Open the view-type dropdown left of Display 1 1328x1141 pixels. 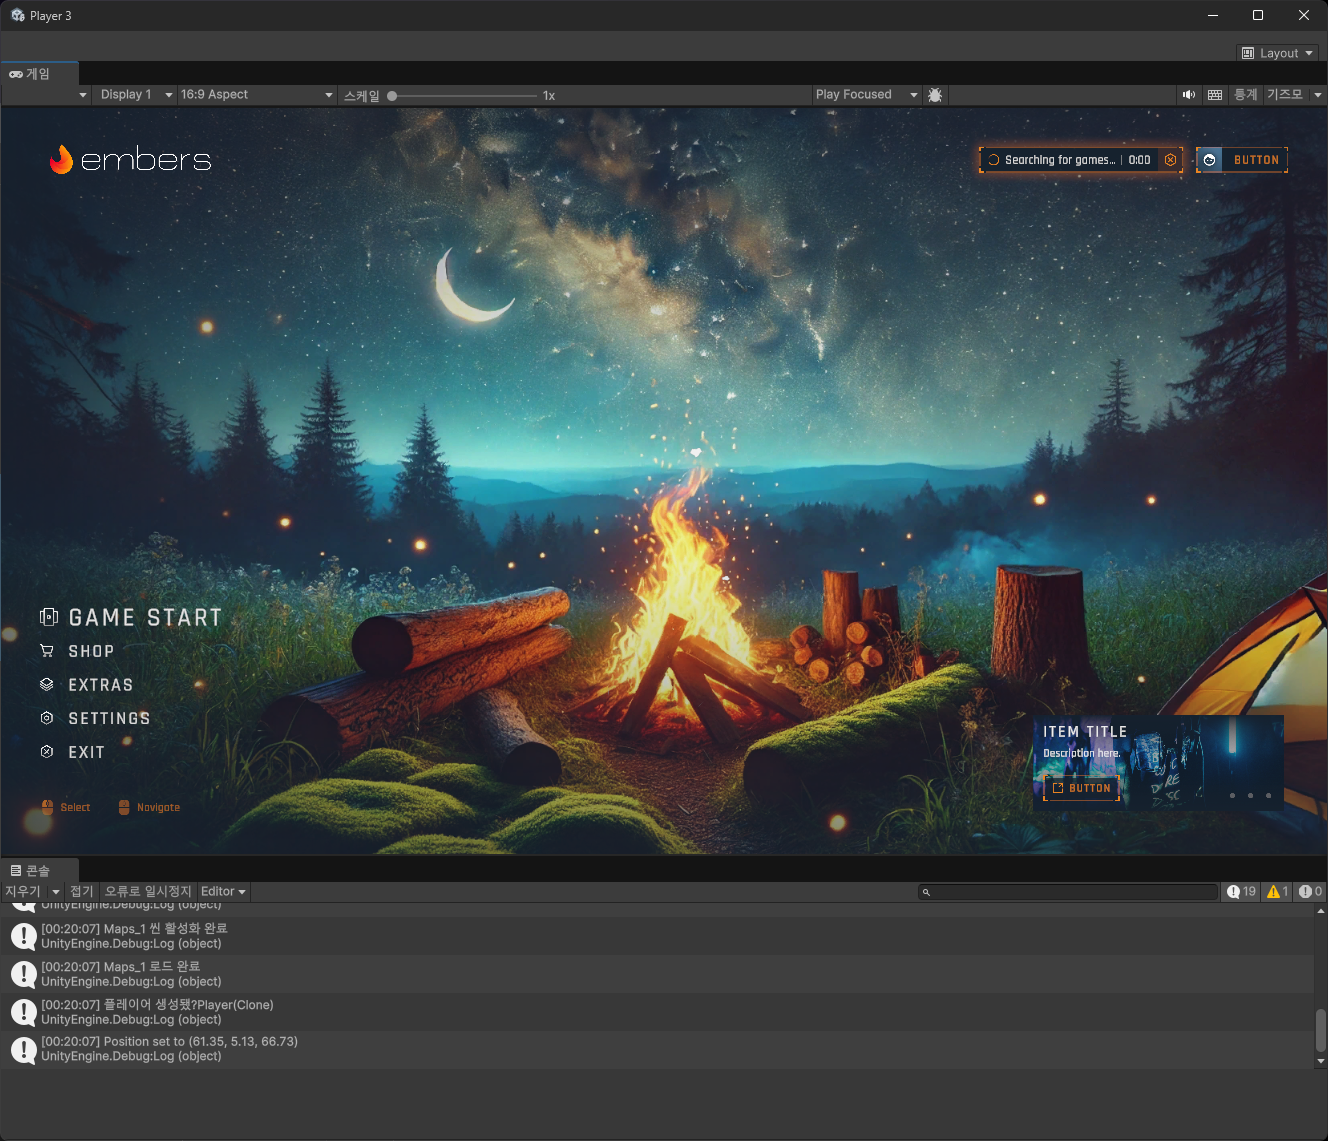pos(48,95)
